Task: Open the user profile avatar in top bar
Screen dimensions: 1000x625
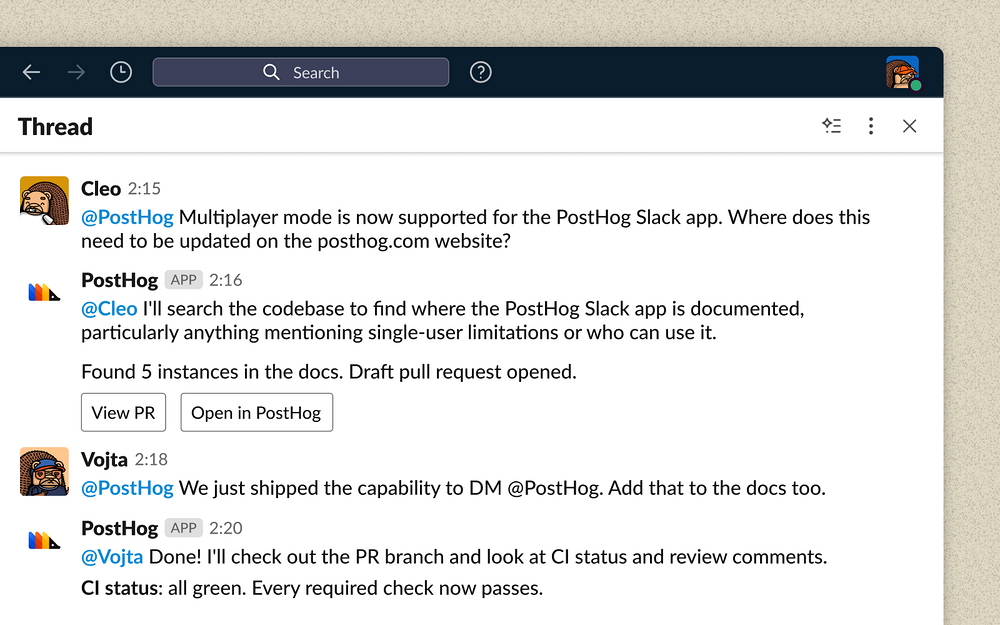Action: 902,72
